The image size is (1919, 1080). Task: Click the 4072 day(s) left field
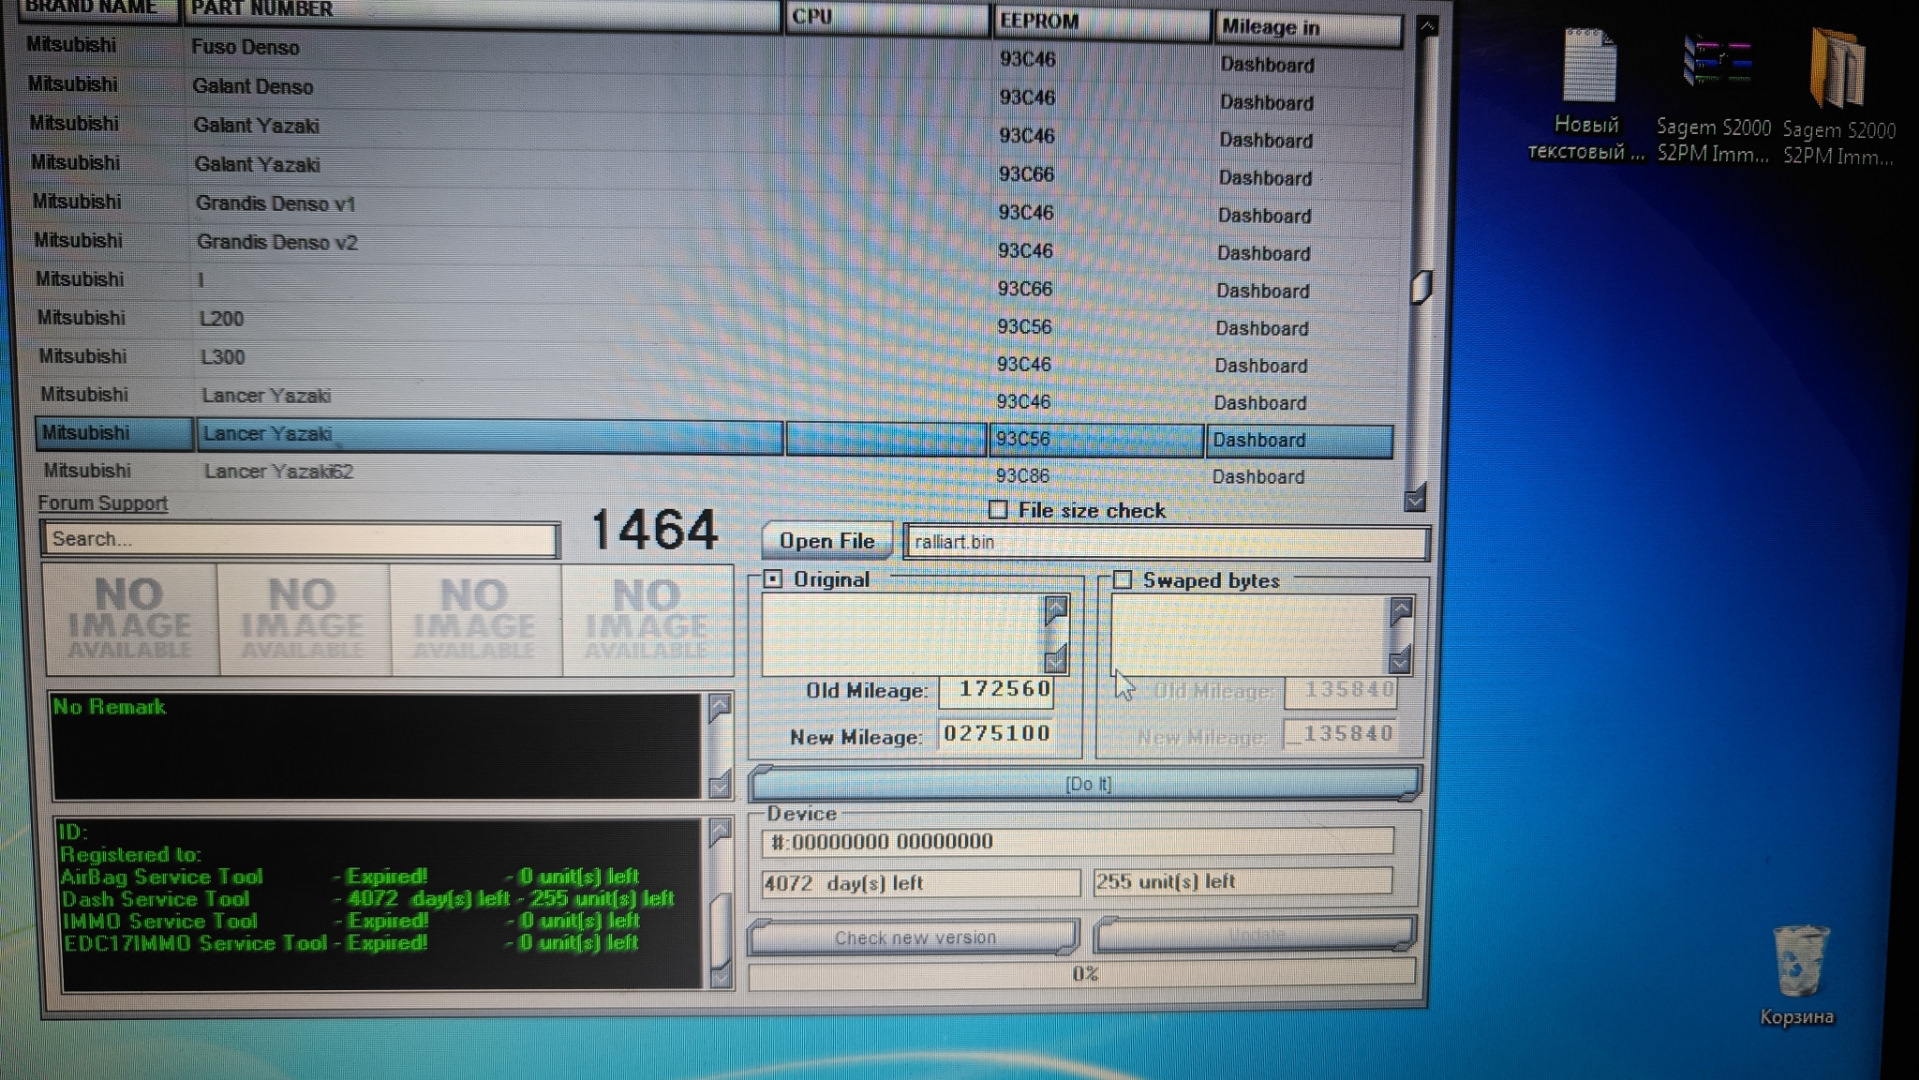[920, 883]
